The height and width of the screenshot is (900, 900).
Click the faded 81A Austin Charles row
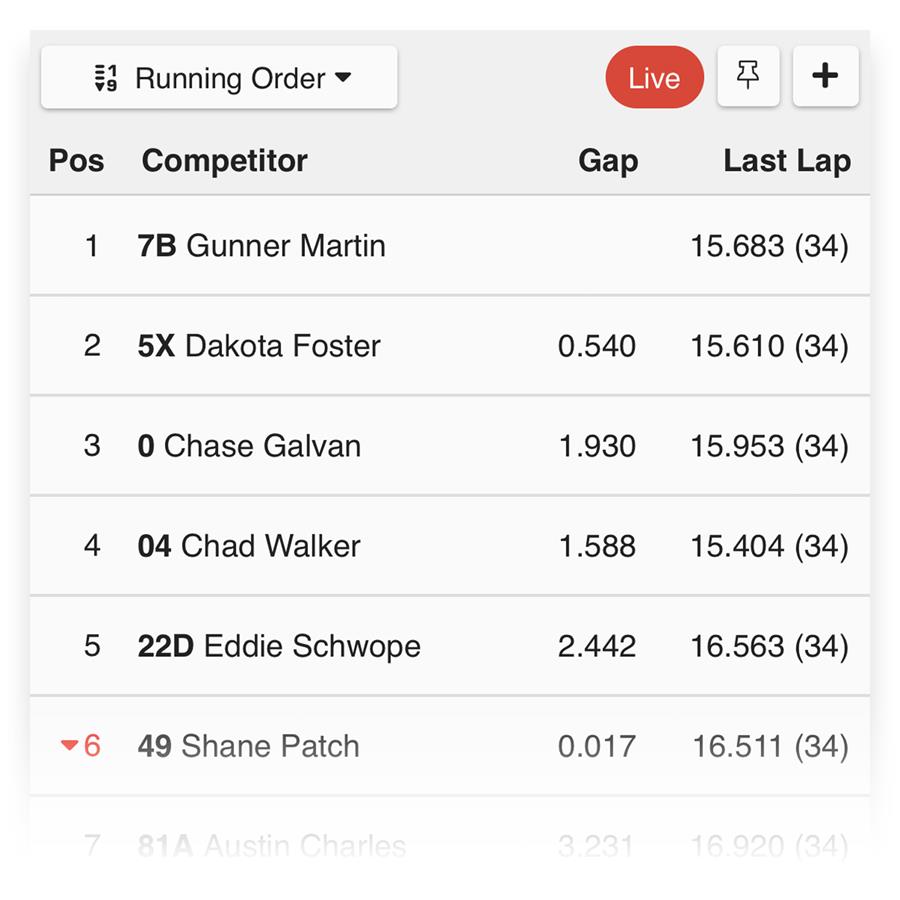450,845
